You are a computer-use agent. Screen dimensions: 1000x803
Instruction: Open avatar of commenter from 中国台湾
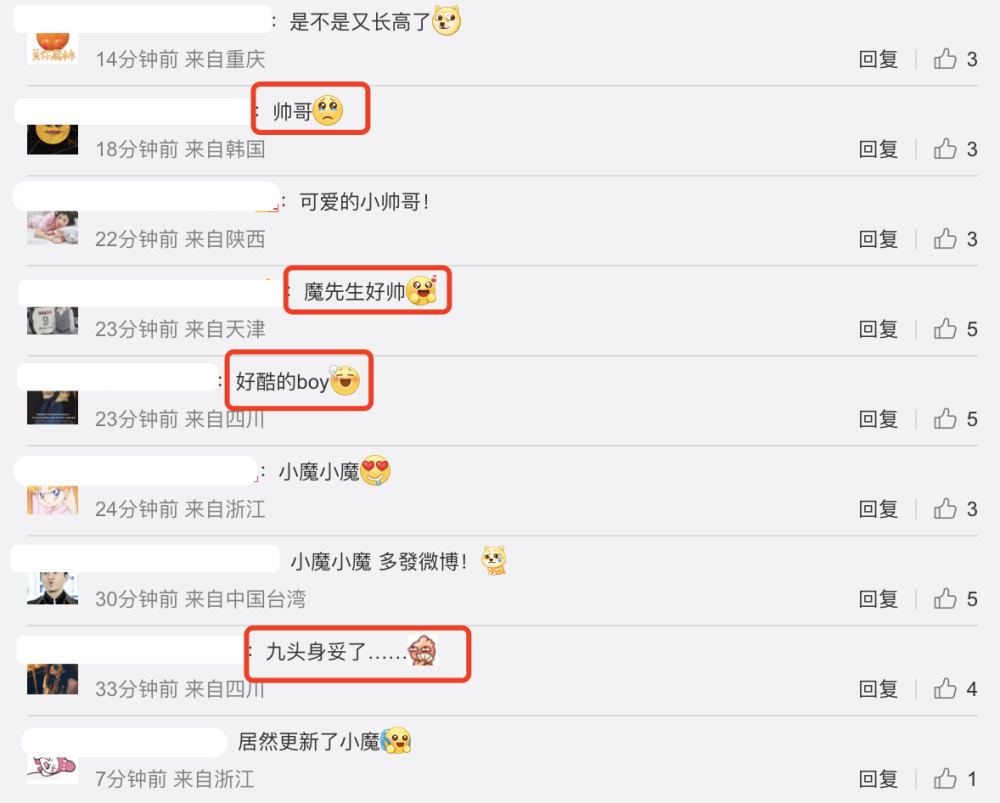pos(52,588)
